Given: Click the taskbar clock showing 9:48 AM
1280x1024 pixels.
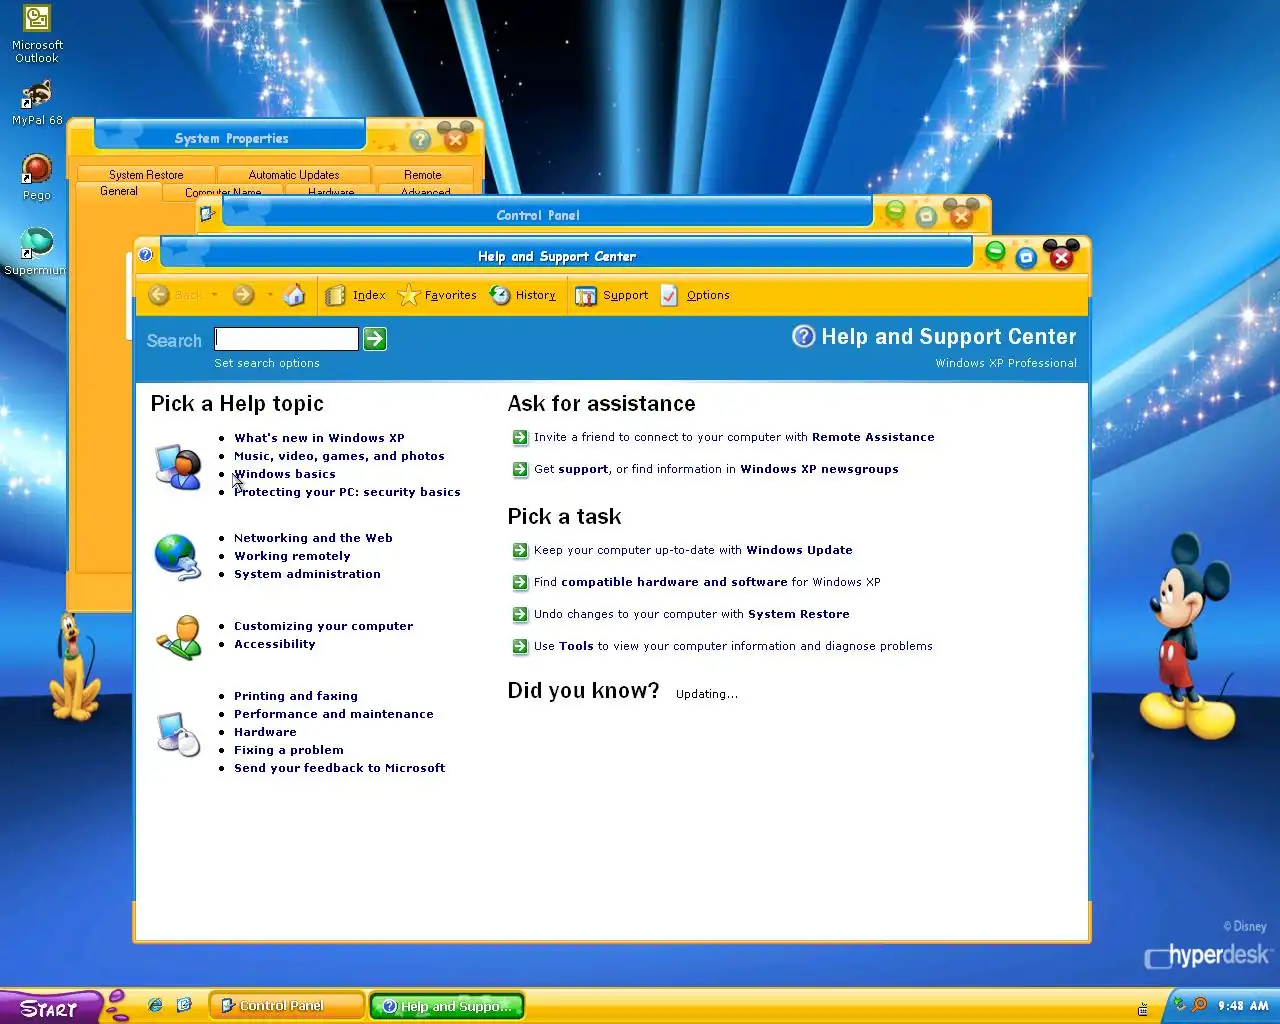Looking at the screenshot, I should (1243, 1006).
